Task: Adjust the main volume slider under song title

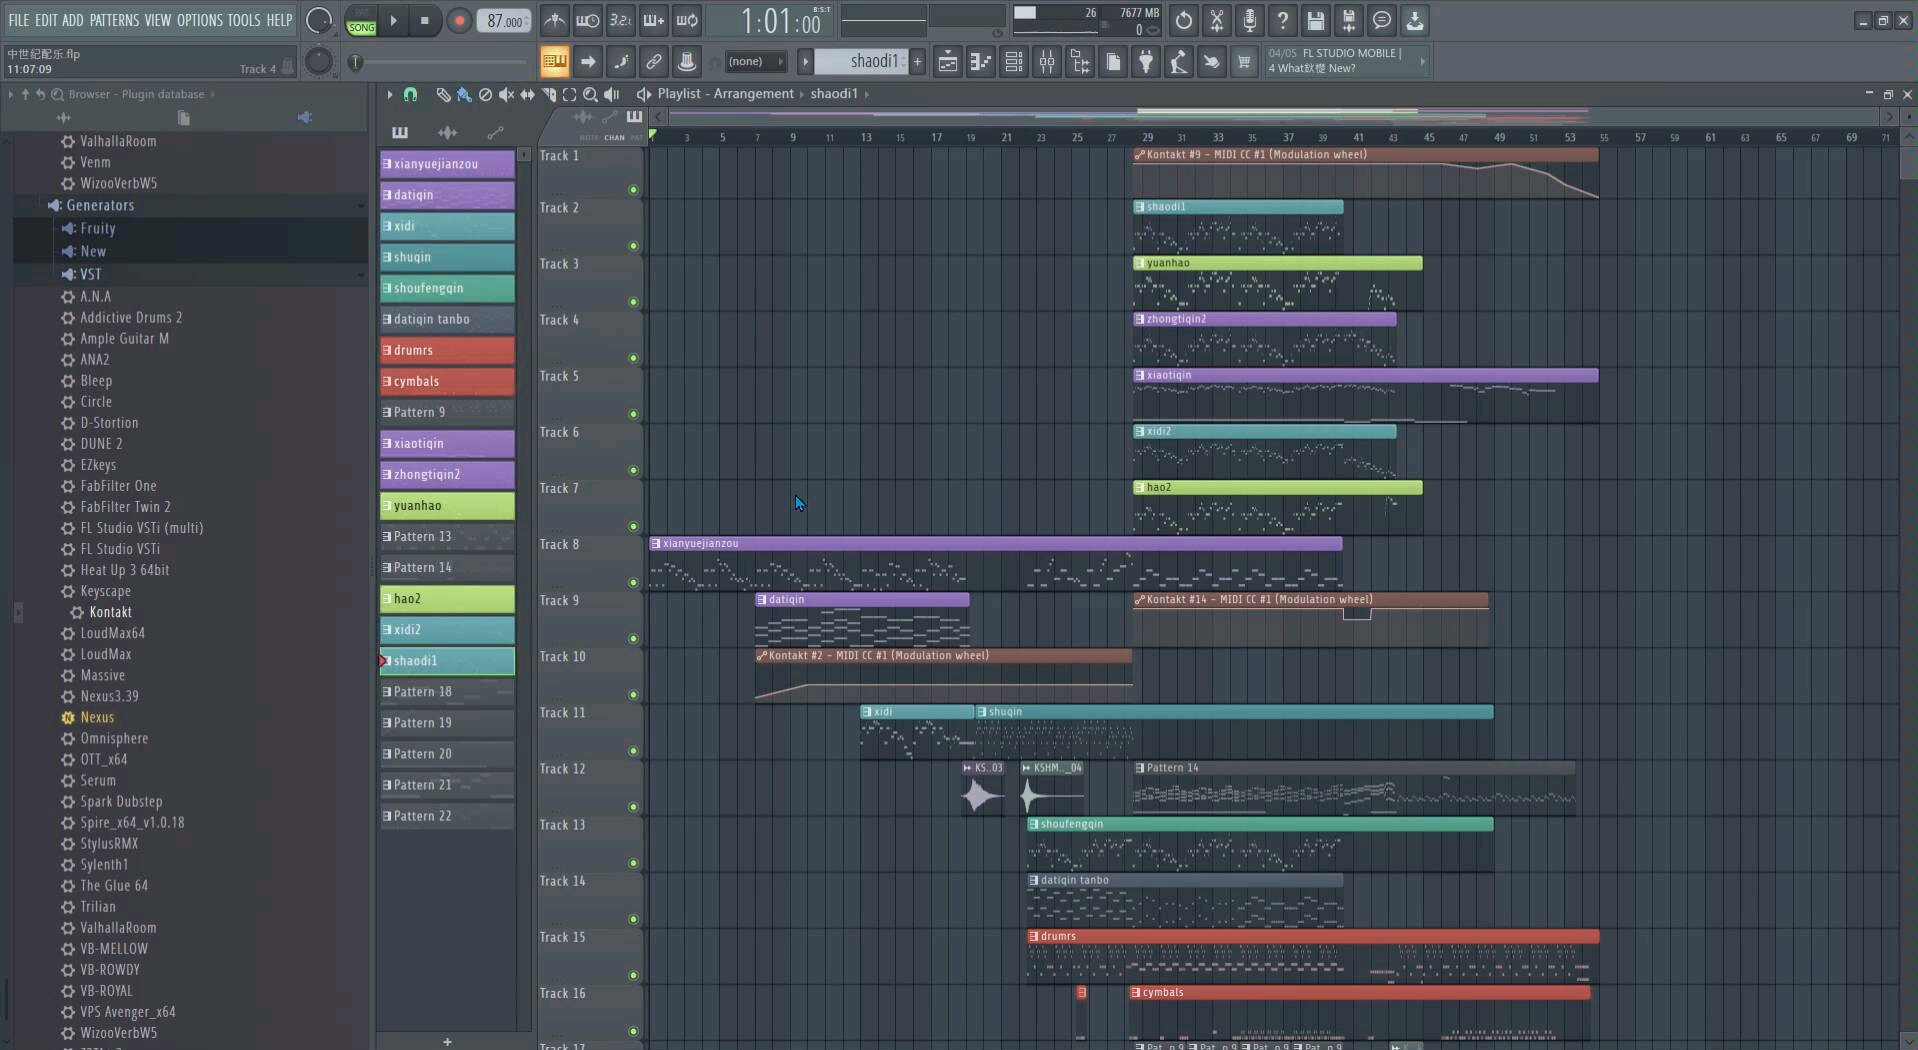Action: [x=438, y=62]
